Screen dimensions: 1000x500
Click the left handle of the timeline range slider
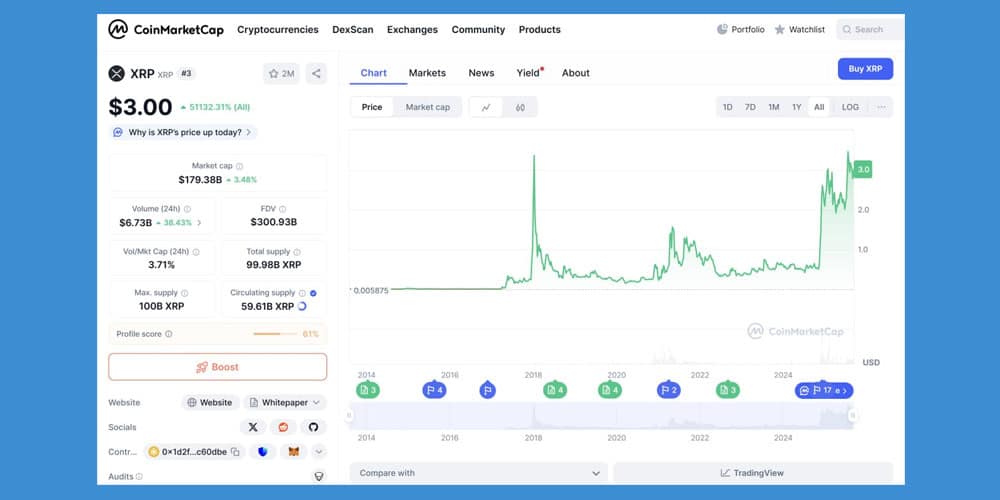pos(350,415)
